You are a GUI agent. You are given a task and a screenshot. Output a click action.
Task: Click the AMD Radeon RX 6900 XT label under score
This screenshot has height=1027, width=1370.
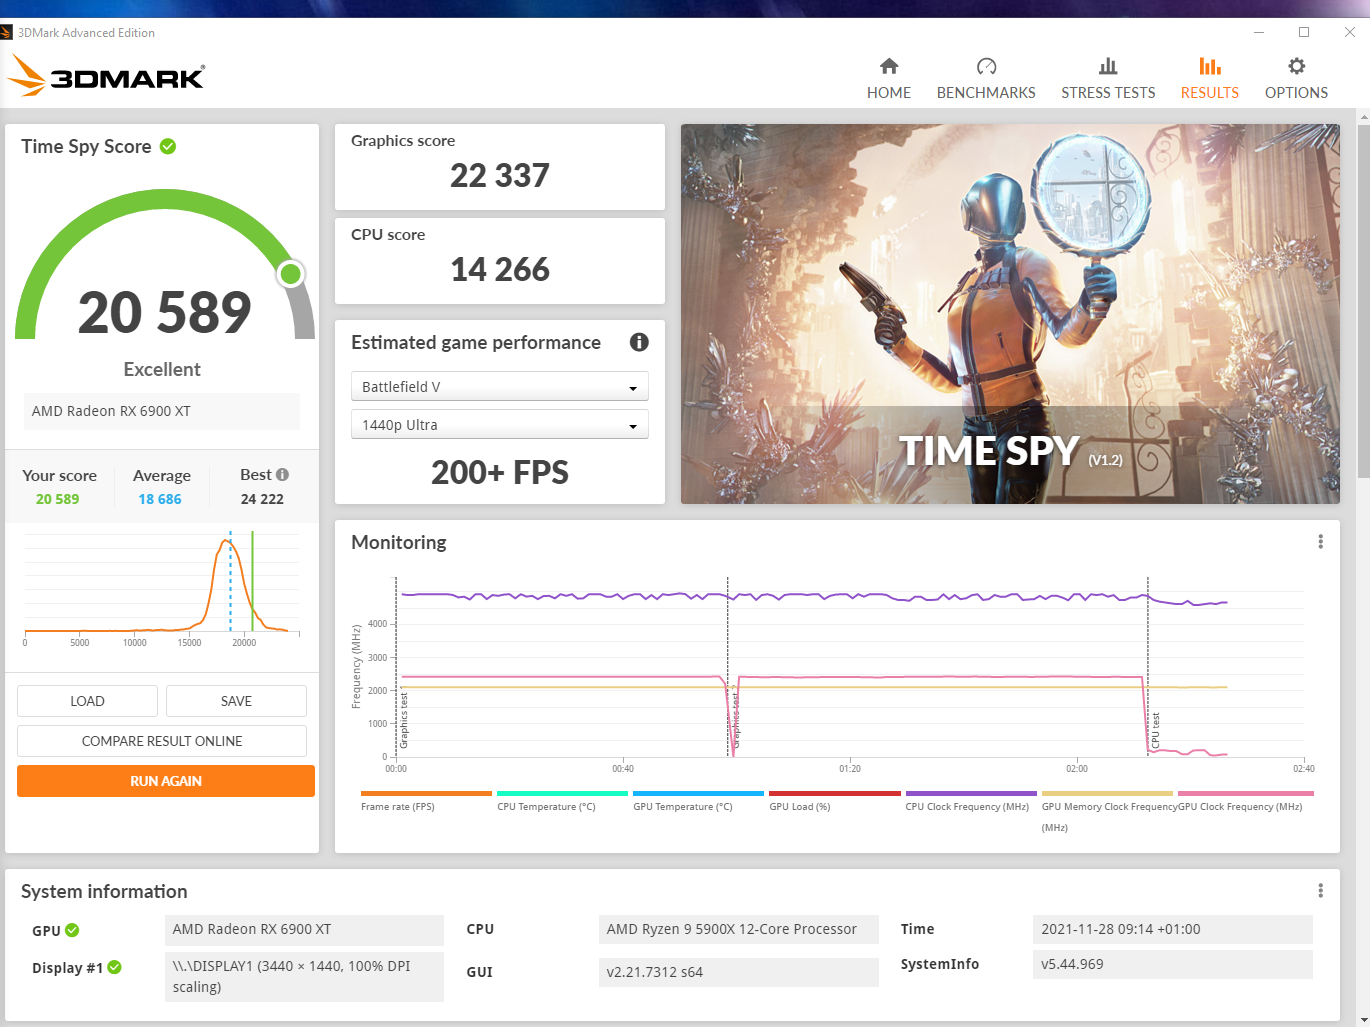pos(162,411)
